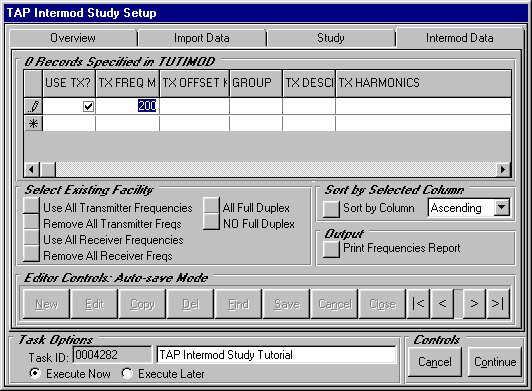This screenshot has width=532, height=391.
Task: Switch to the Import Data tab
Action: coord(202,38)
